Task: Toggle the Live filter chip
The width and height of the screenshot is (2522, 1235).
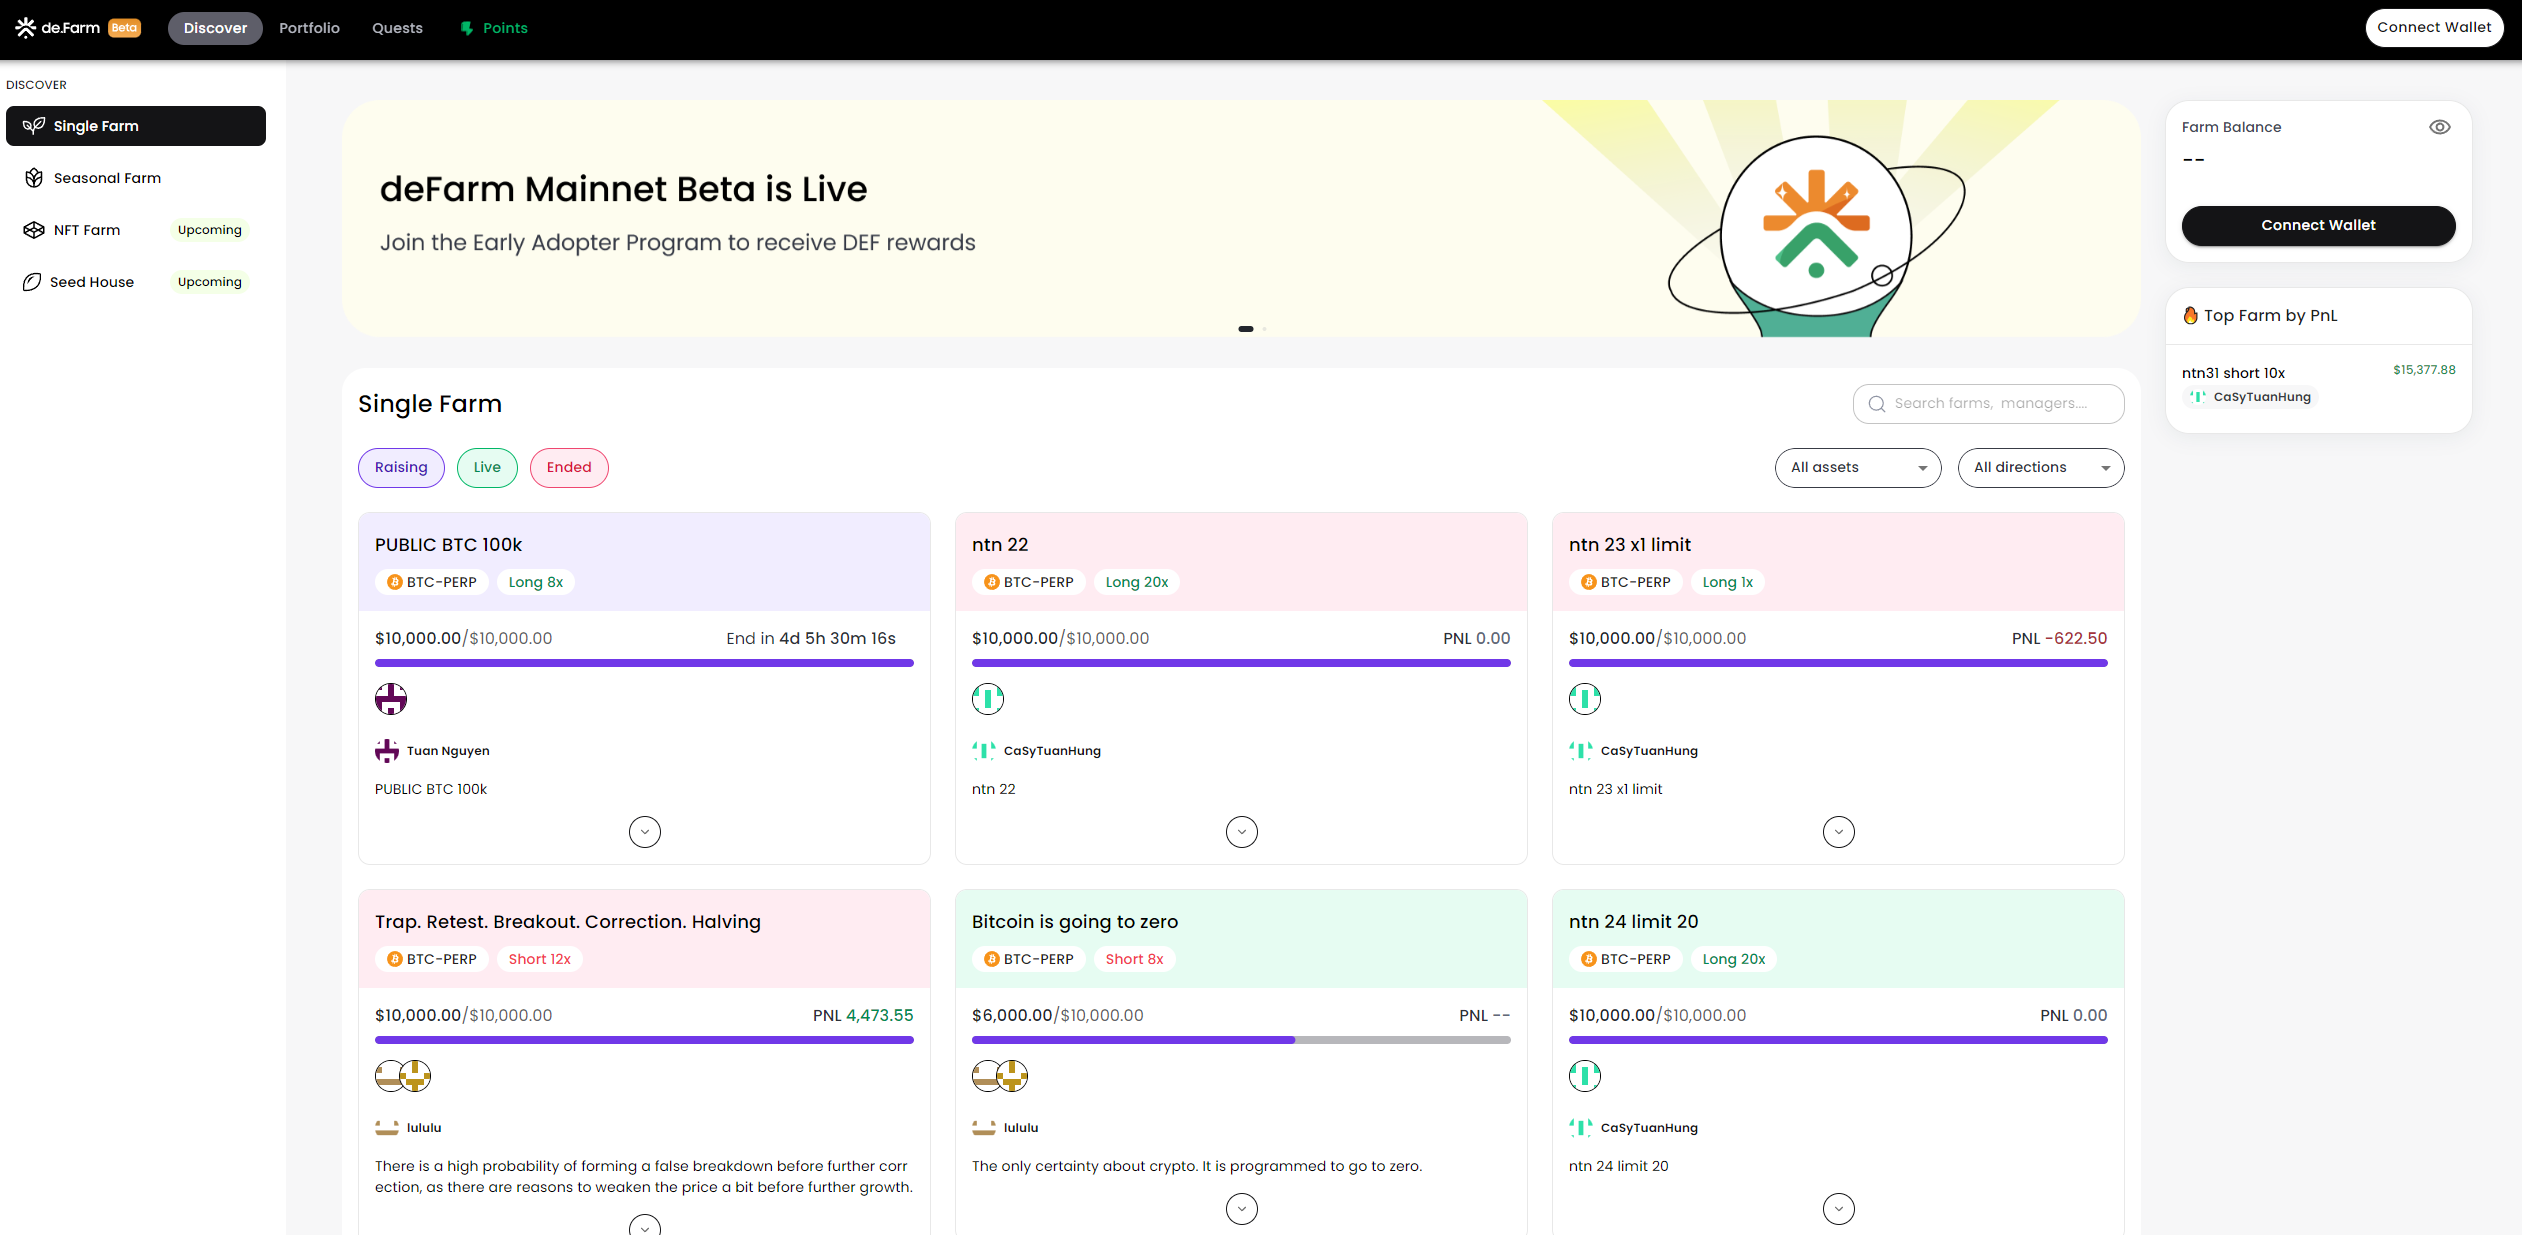Action: (x=487, y=468)
